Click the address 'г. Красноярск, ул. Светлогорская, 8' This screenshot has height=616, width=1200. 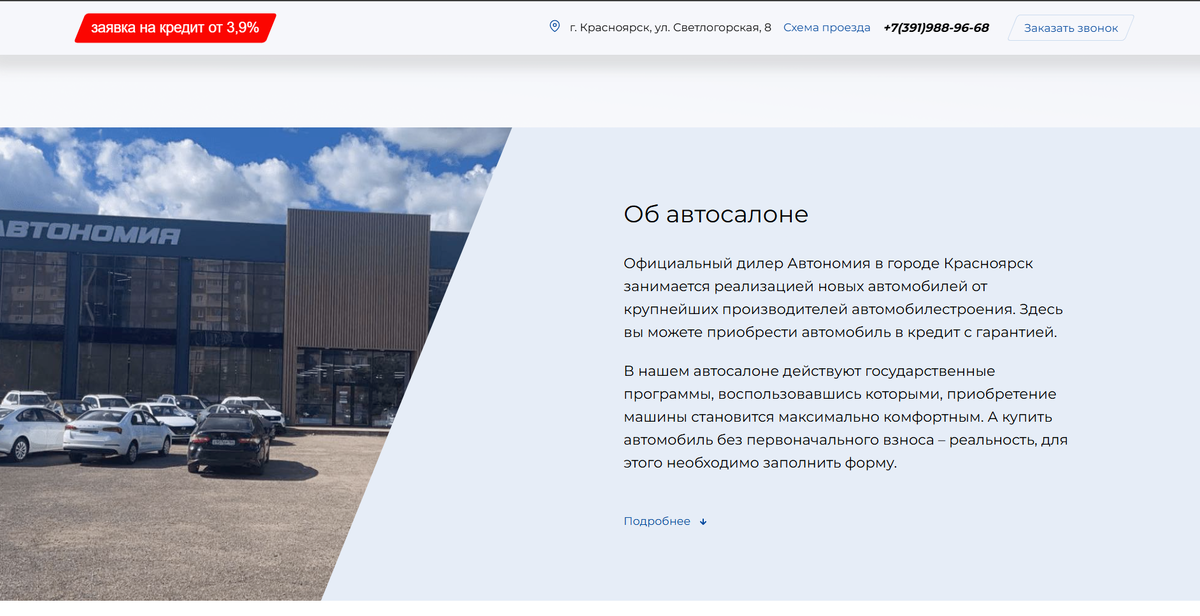click(670, 28)
